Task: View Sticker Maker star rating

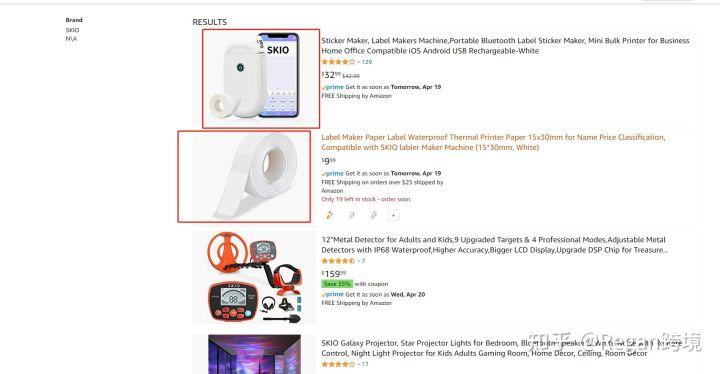Action: tap(338, 62)
